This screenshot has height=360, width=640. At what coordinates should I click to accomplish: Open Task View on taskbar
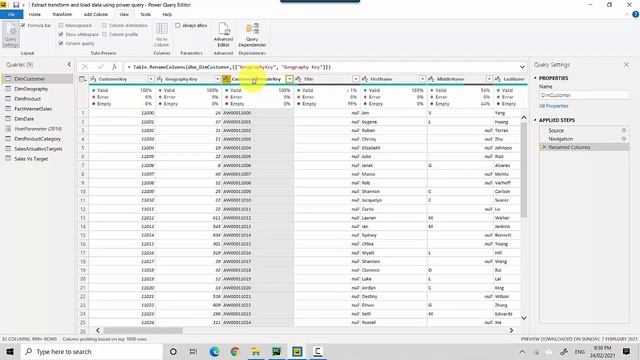193,351
